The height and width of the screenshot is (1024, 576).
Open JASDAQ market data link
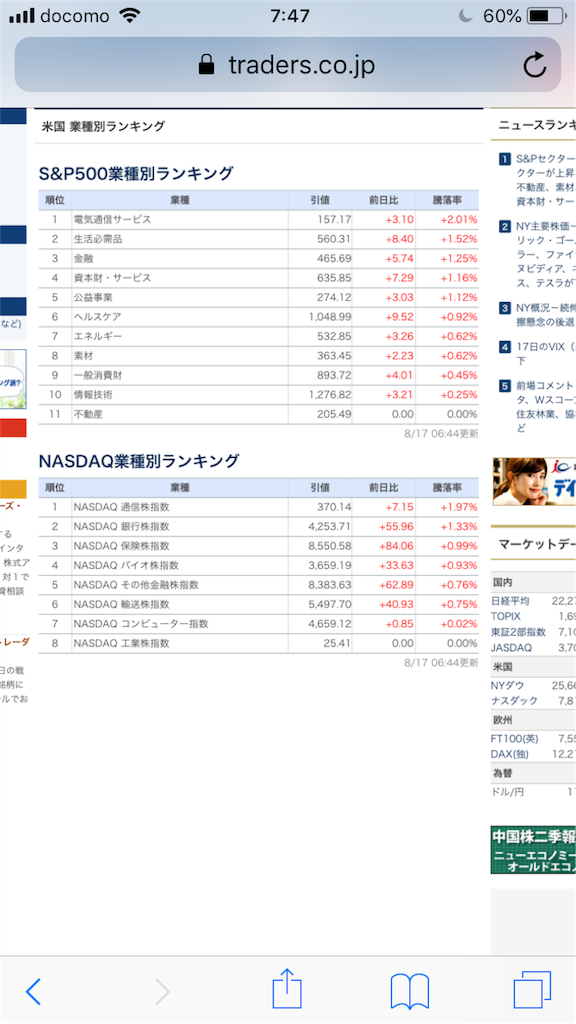(x=511, y=648)
